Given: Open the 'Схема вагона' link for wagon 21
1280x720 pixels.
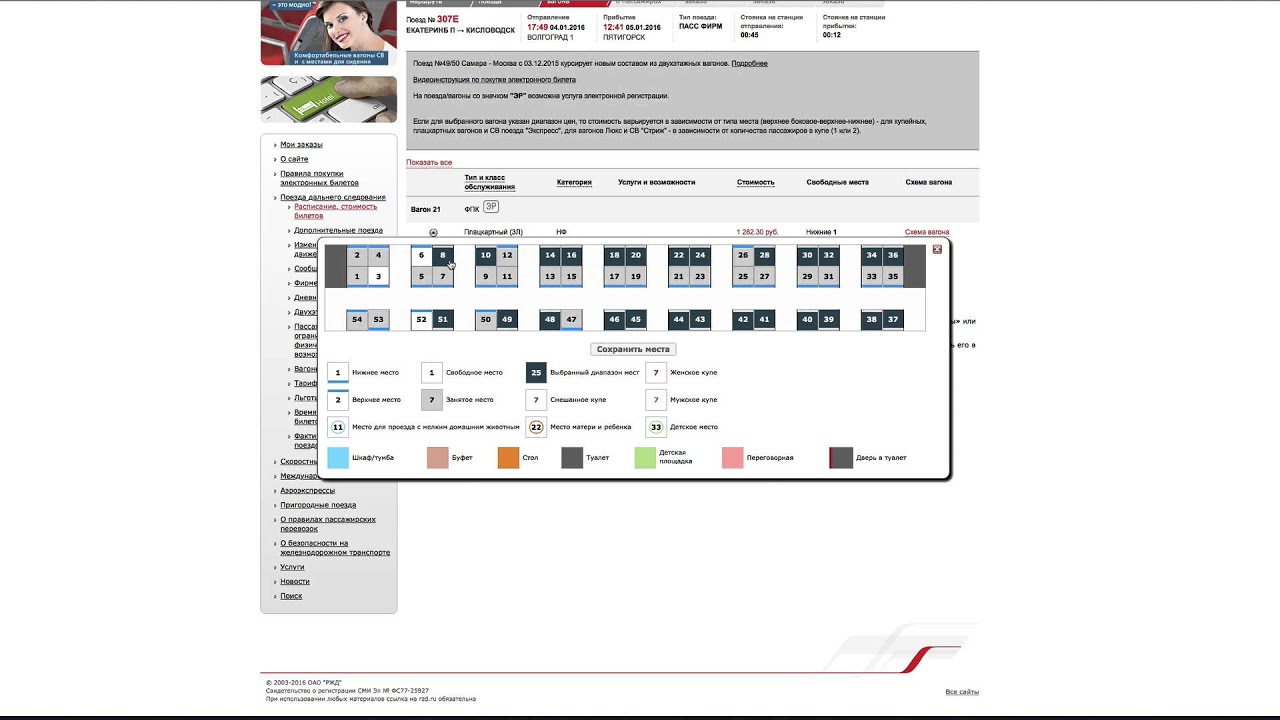Looking at the screenshot, I should click(x=927, y=232).
